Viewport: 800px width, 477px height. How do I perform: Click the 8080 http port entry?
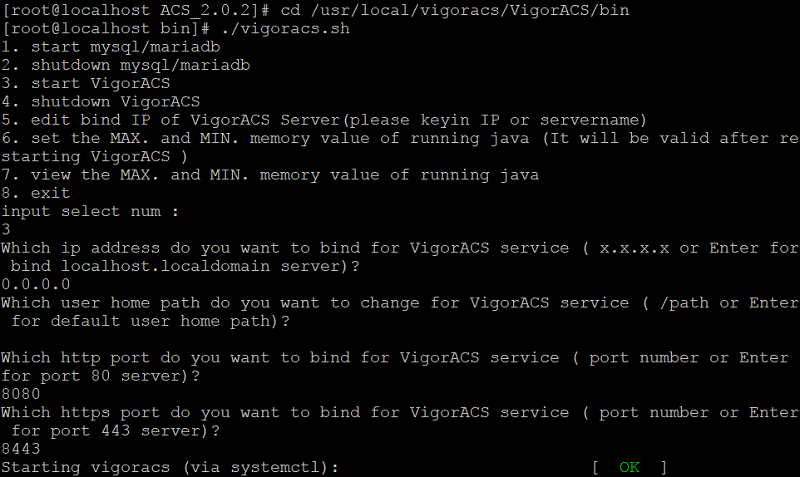click(20, 394)
